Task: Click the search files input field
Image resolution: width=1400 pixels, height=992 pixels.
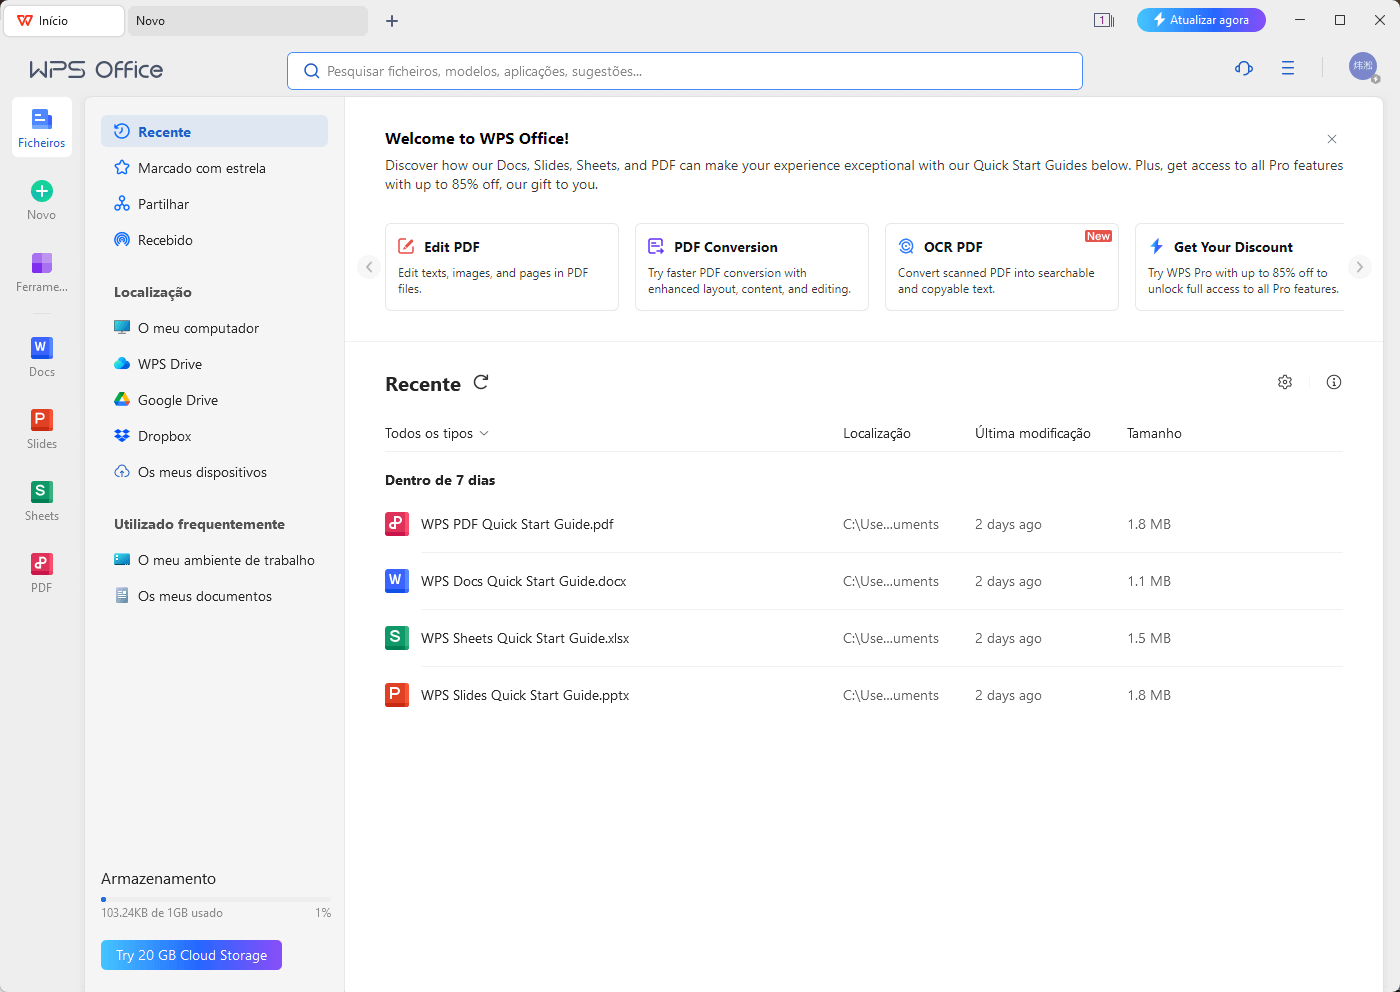Action: click(x=685, y=71)
